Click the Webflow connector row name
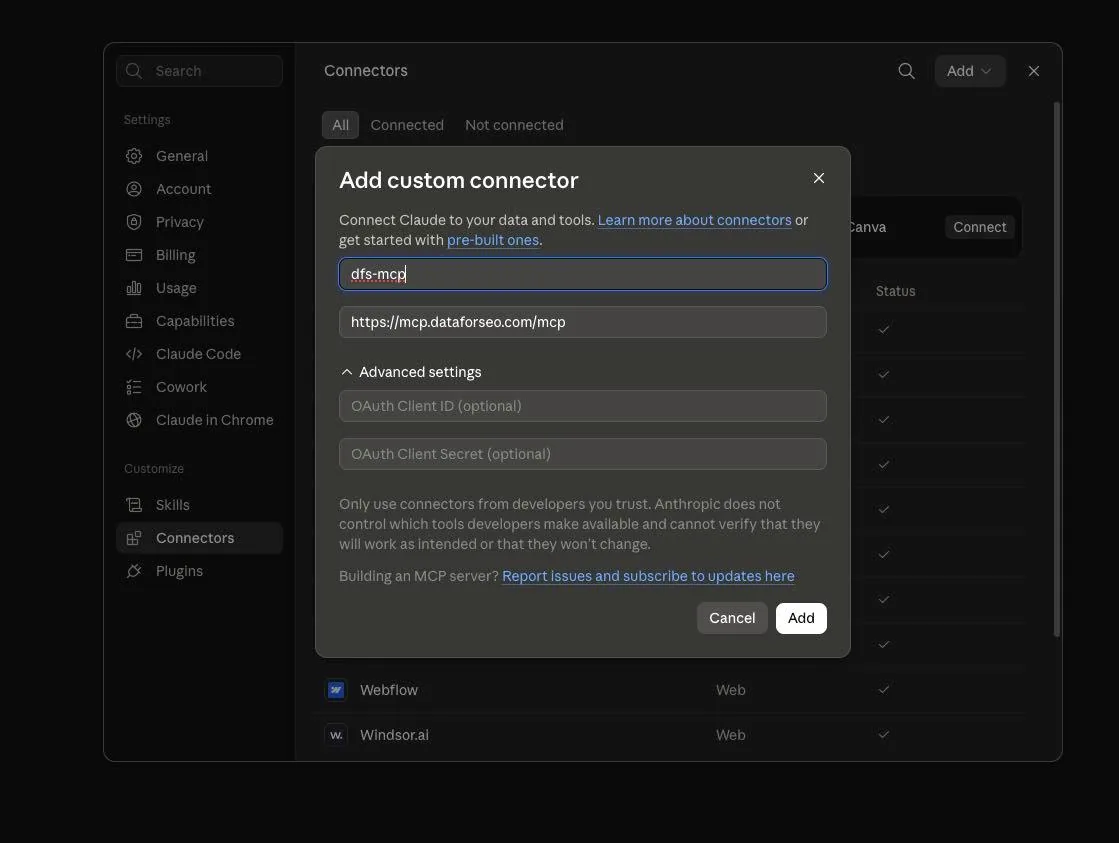This screenshot has height=843, width=1119. point(388,690)
